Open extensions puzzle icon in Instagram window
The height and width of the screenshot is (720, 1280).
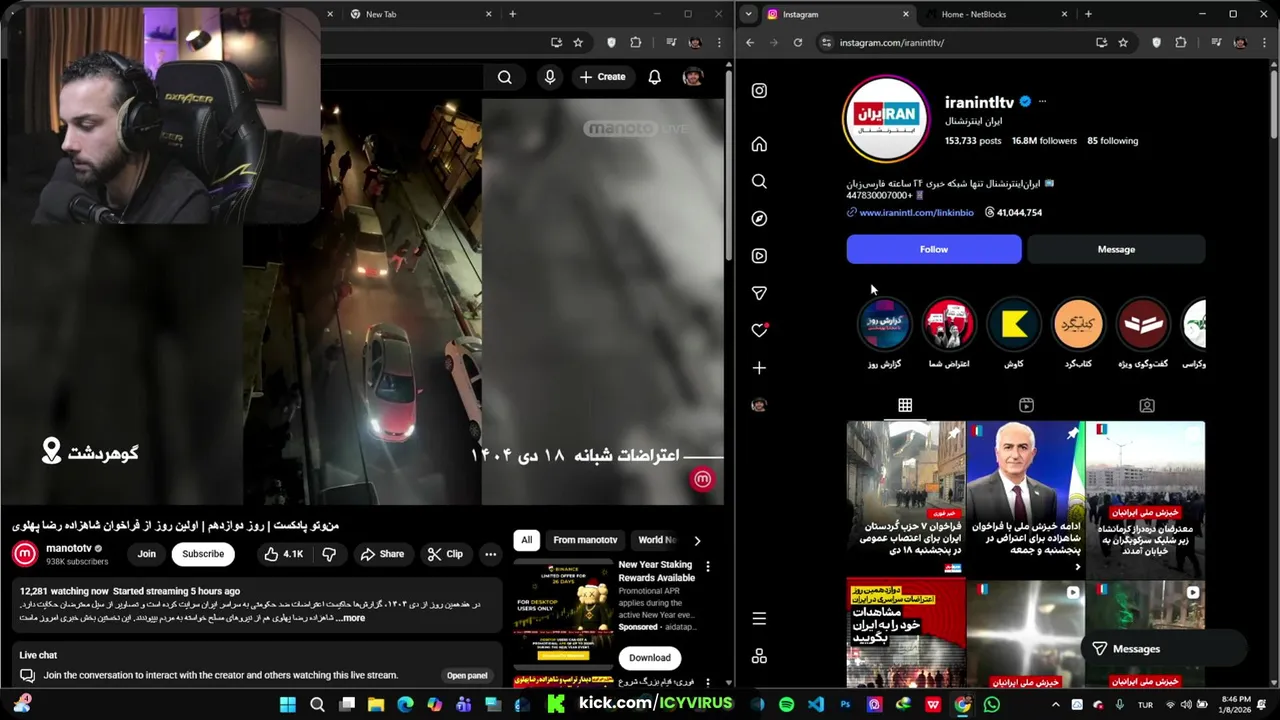tap(1181, 43)
